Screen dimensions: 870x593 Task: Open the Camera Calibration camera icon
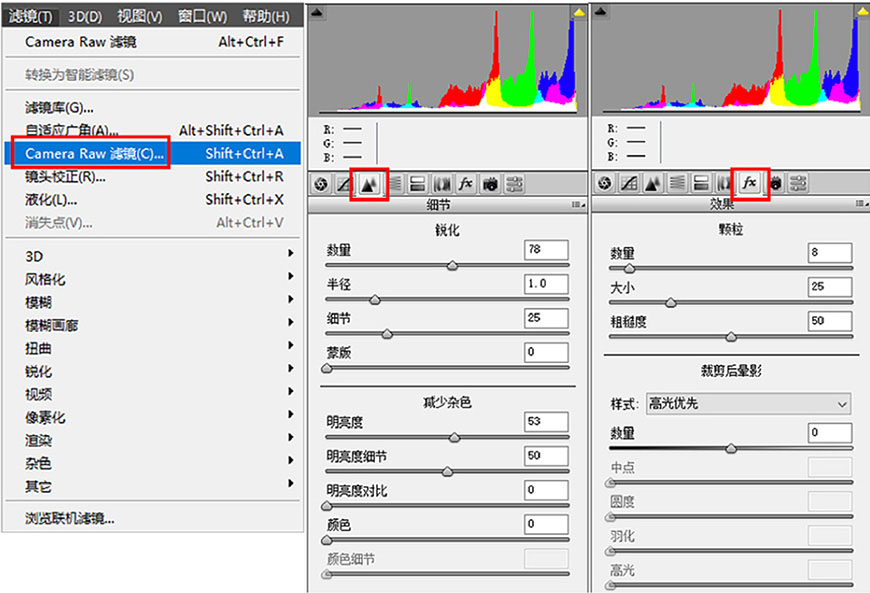point(489,184)
